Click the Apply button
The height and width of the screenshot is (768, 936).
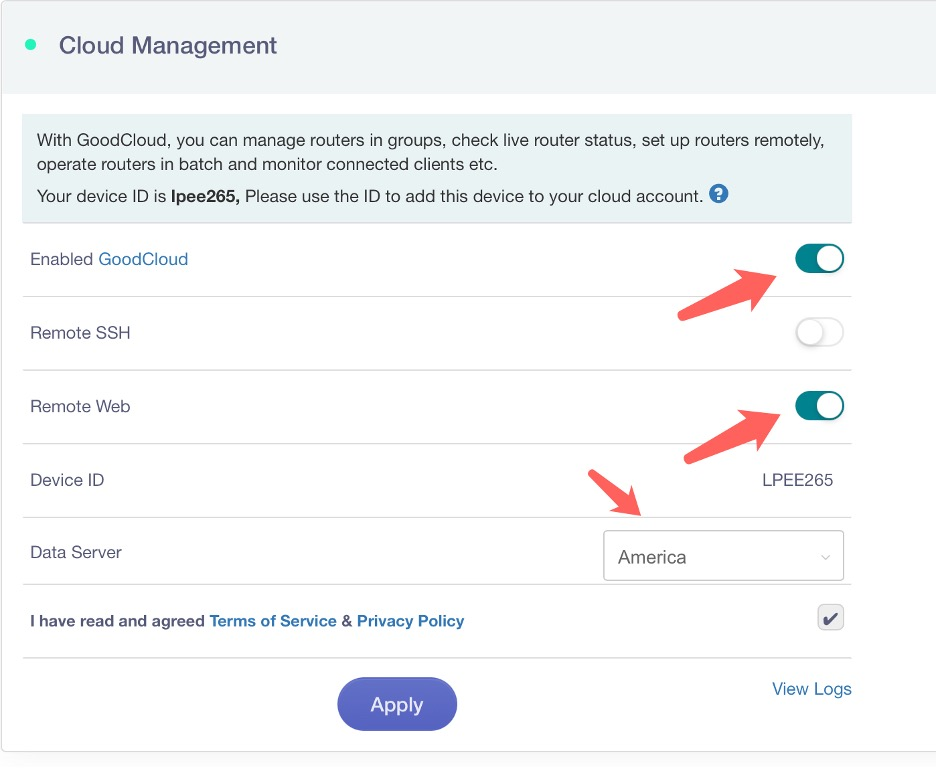(397, 704)
